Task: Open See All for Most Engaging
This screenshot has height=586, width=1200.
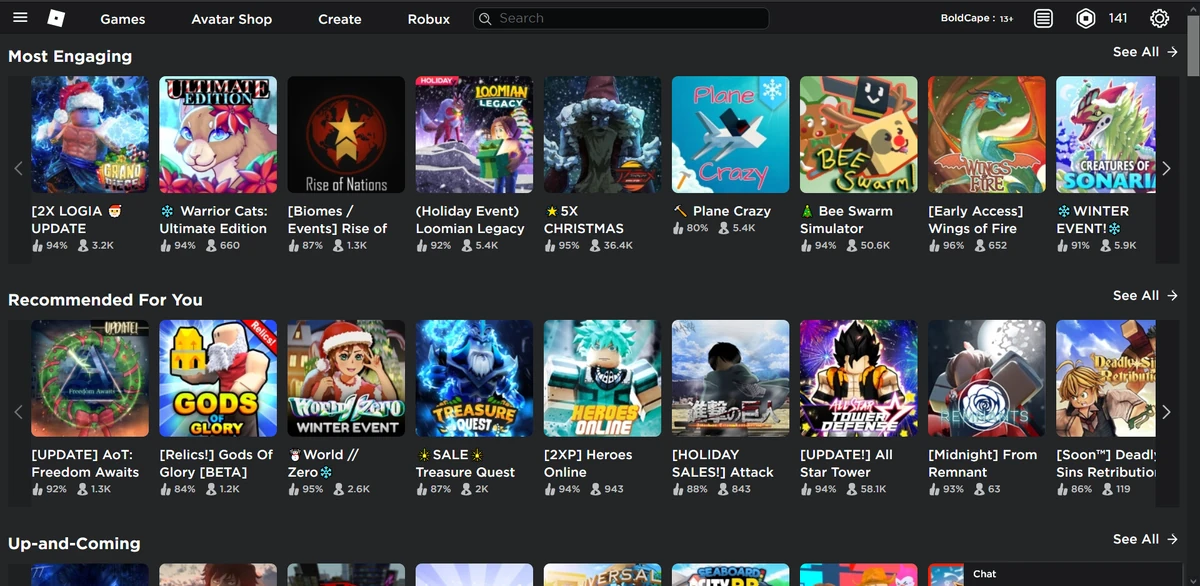Action: coord(1144,51)
